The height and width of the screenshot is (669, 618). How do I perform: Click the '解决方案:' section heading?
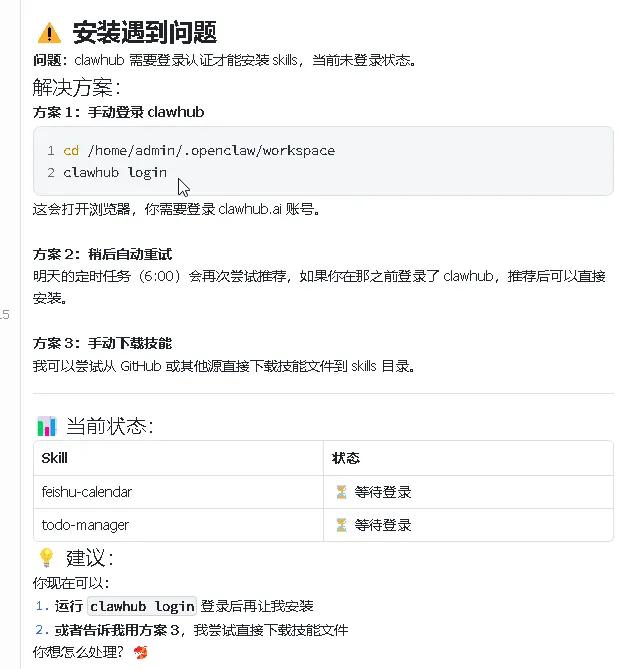76,87
